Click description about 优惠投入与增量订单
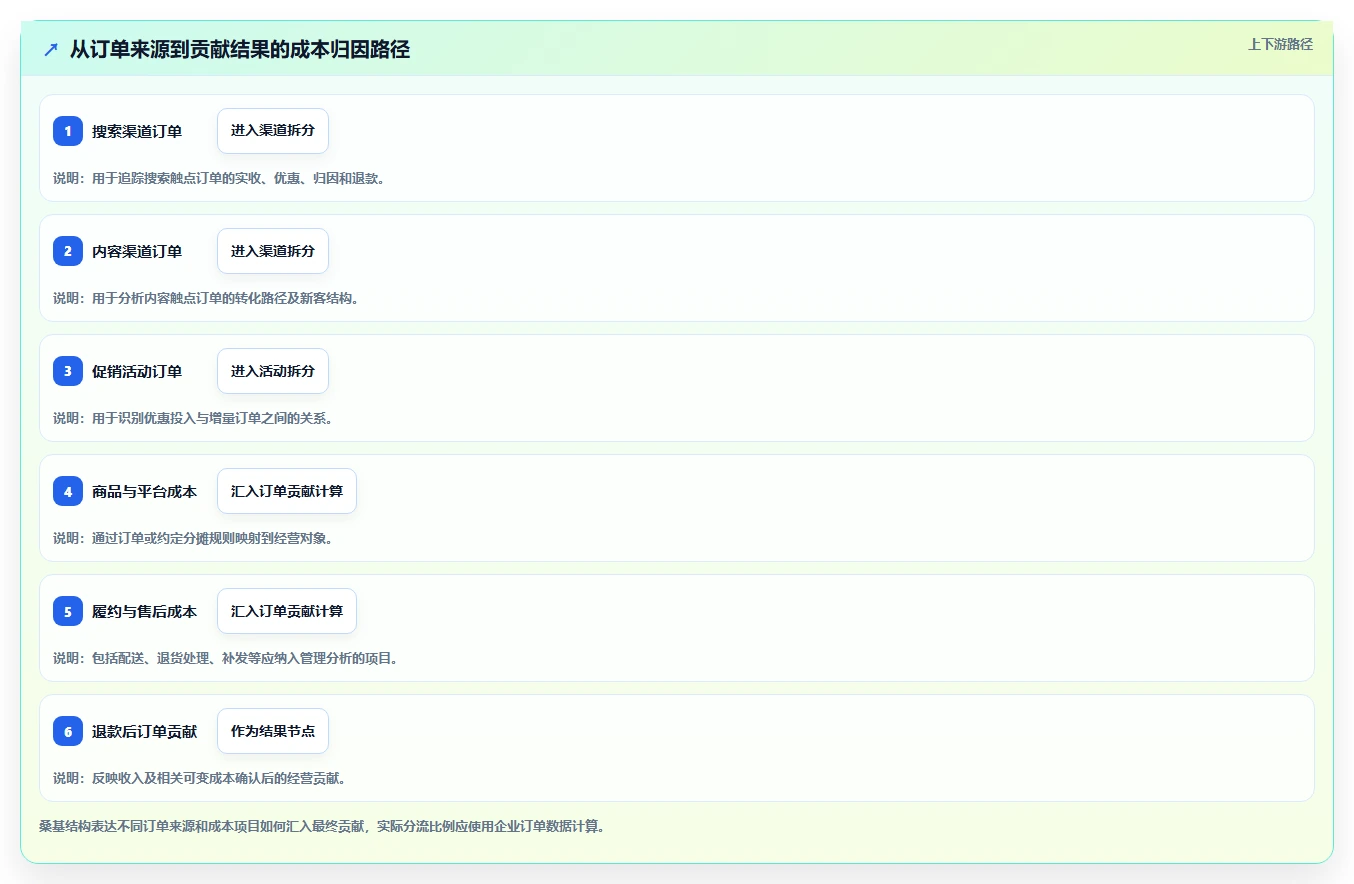The height and width of the screenshot is (884, 1354). 193,418
